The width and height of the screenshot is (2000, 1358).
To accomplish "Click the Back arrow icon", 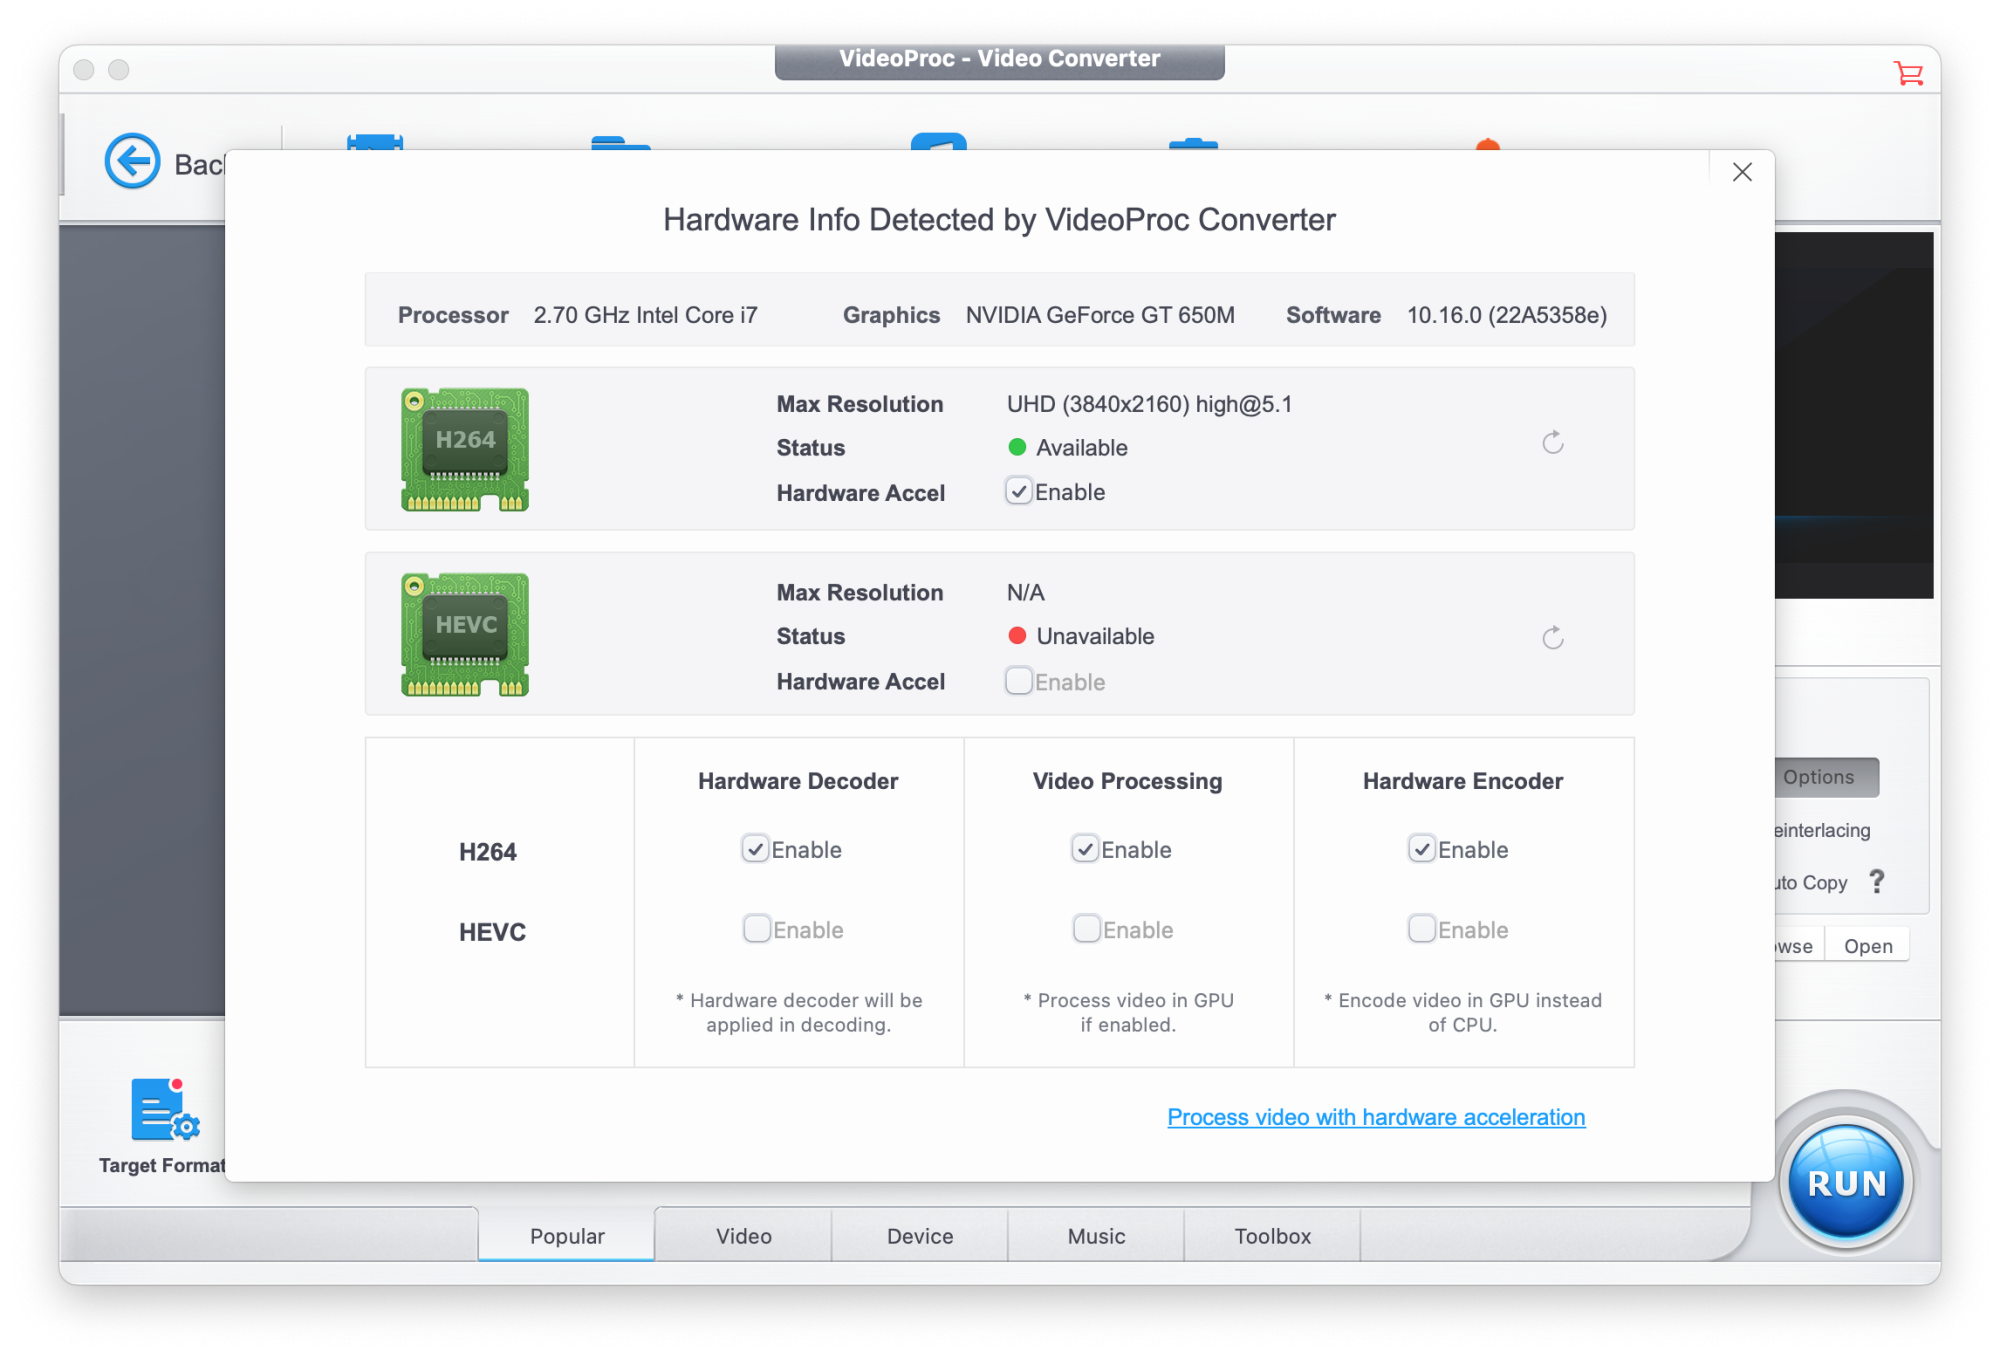I will click(x=132, y=161).
